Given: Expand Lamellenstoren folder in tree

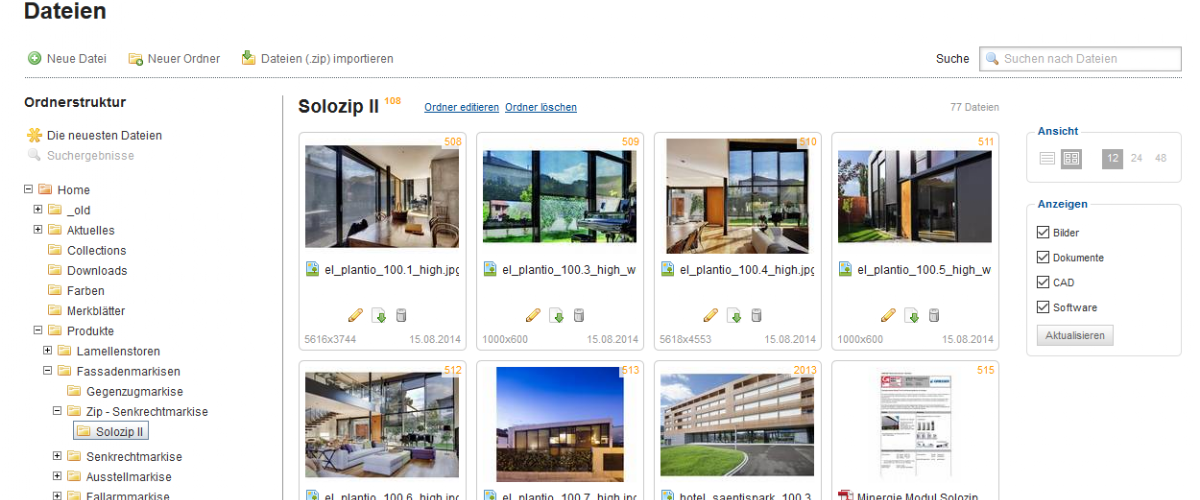Looking at the screenshot, I should [x=48, y=351].
